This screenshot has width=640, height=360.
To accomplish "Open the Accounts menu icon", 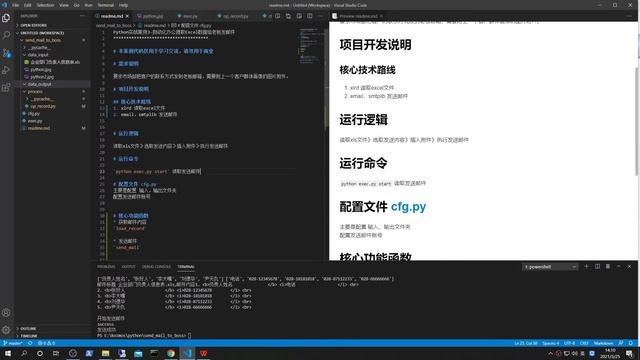I will 6,313.
